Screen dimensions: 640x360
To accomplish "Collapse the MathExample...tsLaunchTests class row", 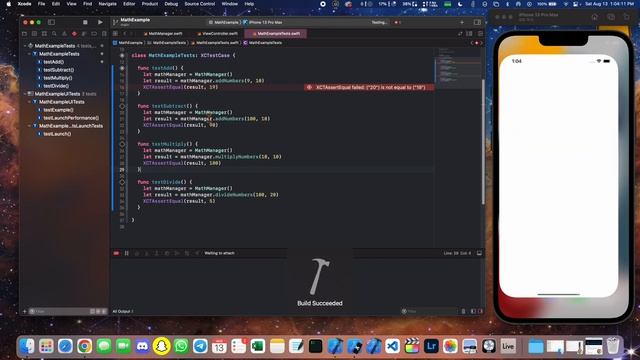I will click(x=30, y=126).
